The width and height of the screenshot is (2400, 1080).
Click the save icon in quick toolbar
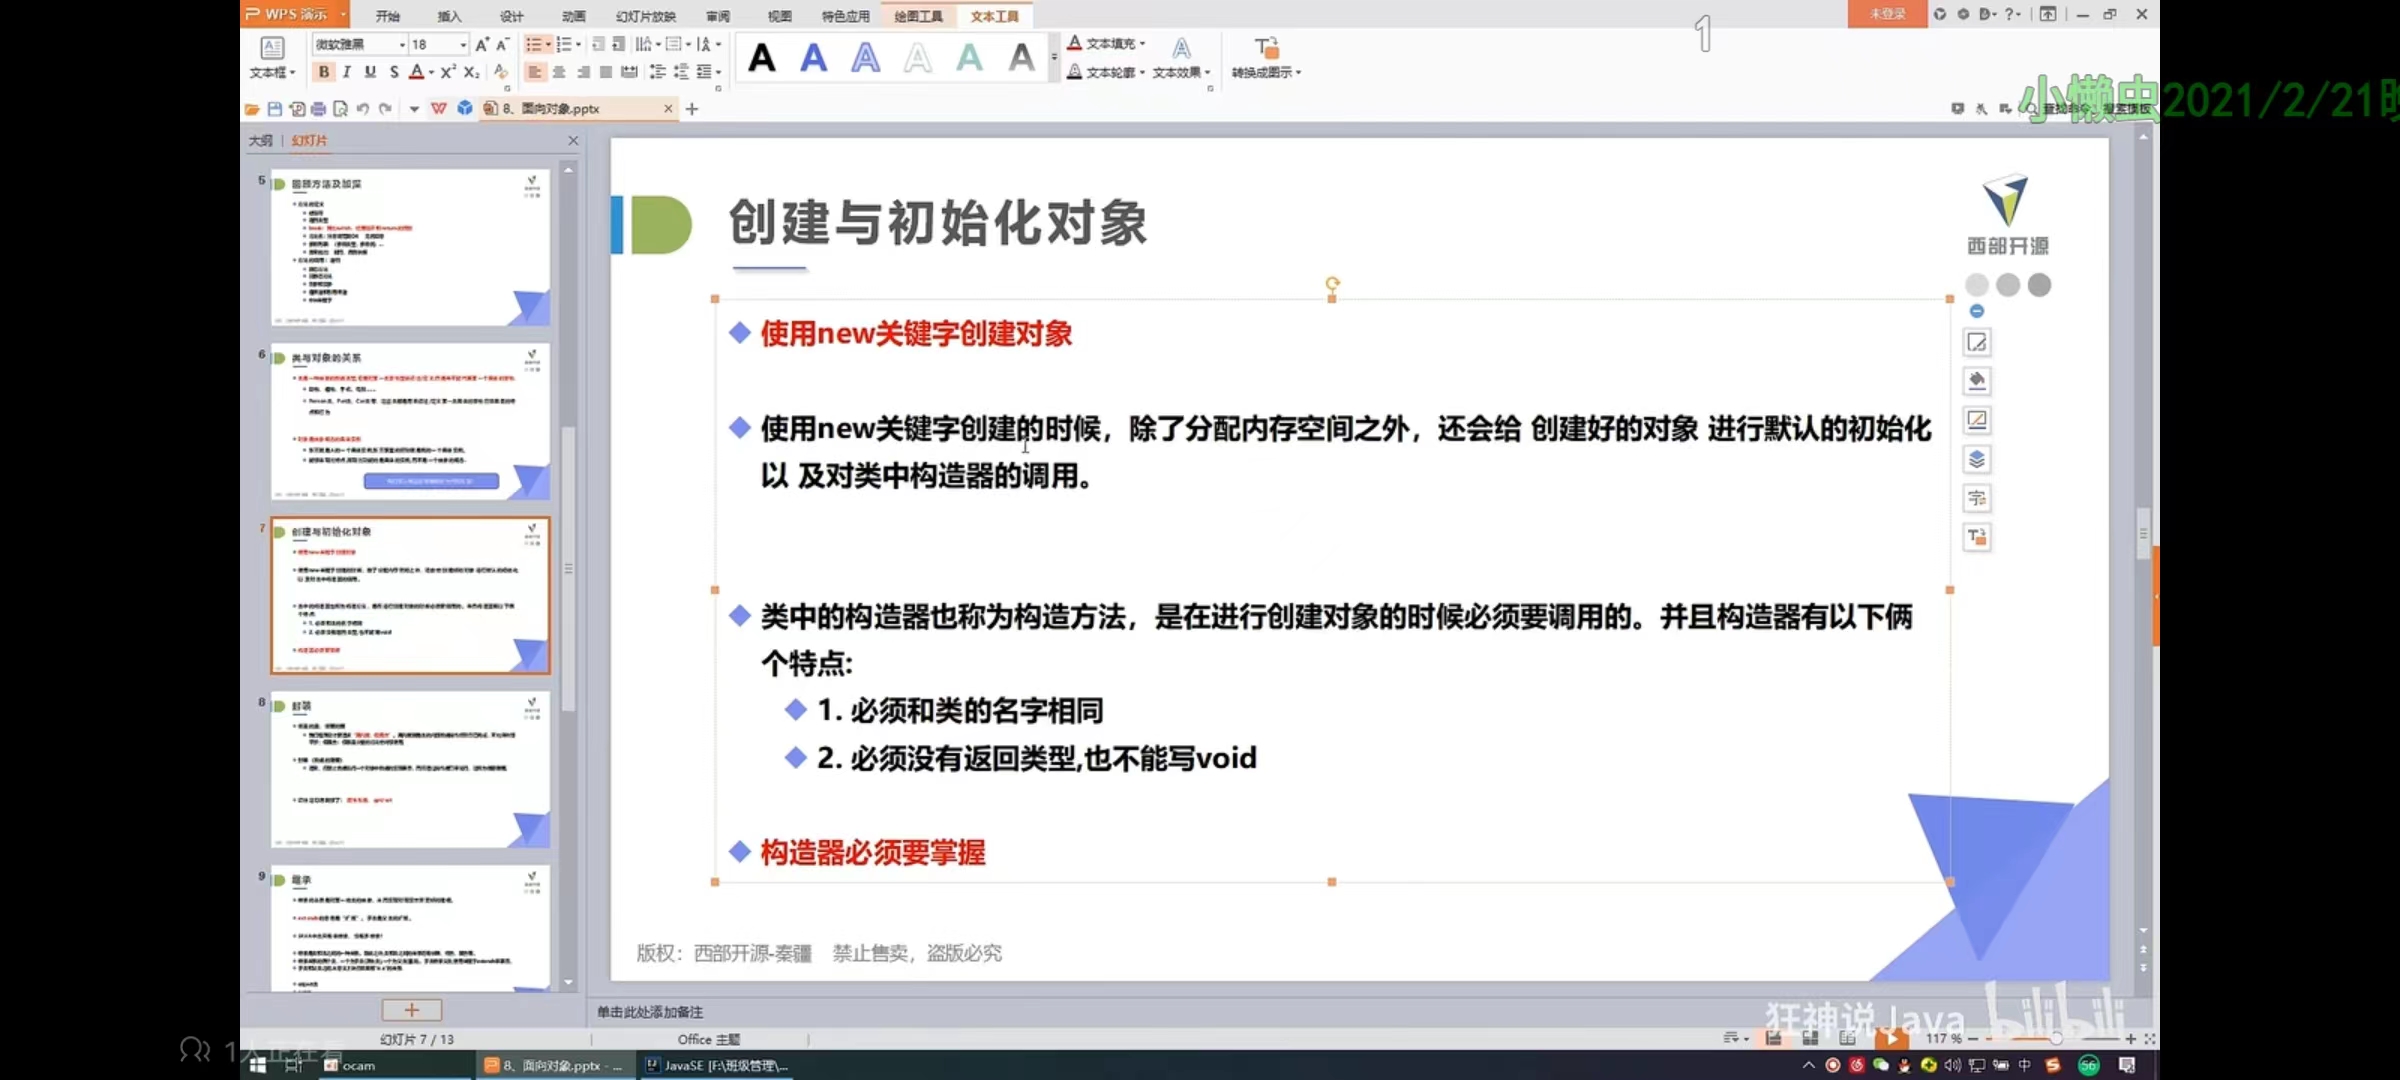(275, 109)
